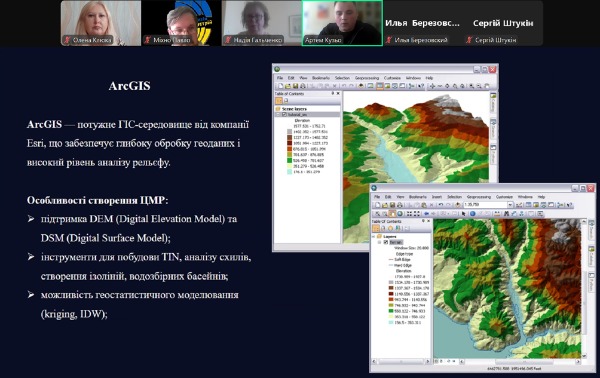The image size is (600, 378).
Task: Open the map scale dropdown in ArcMap
Action: [510, 205]
